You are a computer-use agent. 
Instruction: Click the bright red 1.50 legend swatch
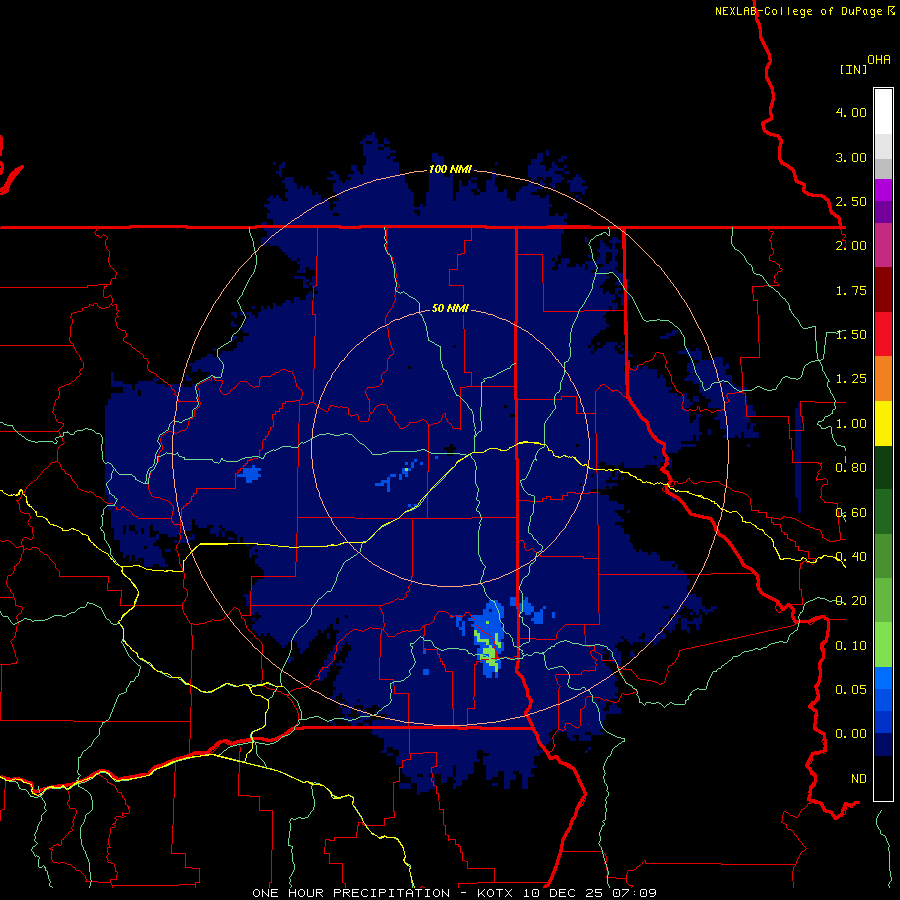(883, 334)
